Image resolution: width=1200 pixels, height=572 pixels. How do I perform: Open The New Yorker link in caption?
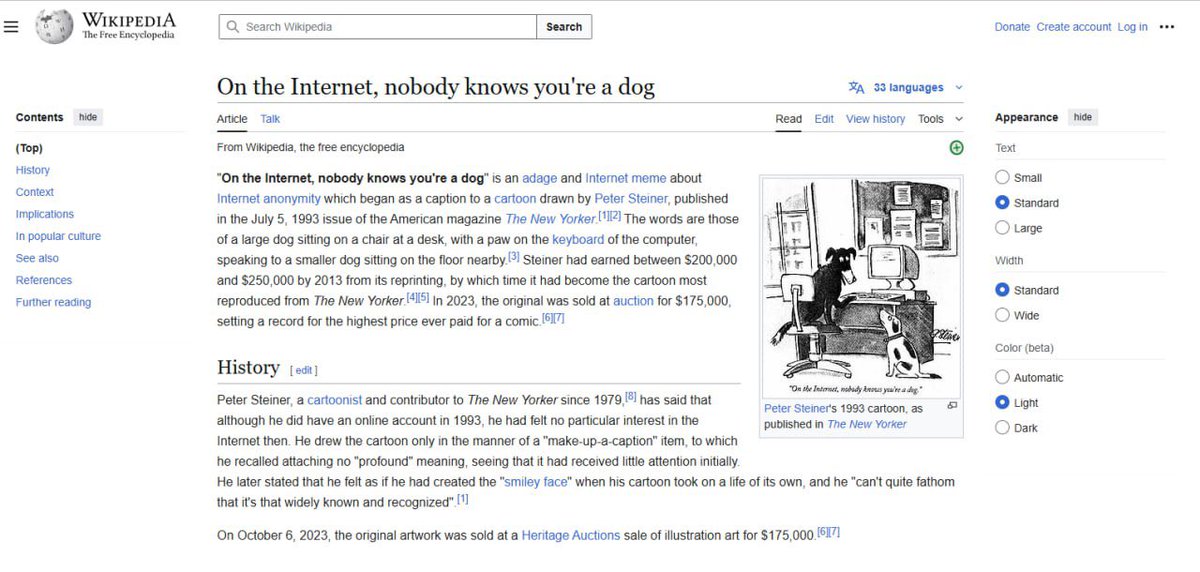click(x=866, y=424)
